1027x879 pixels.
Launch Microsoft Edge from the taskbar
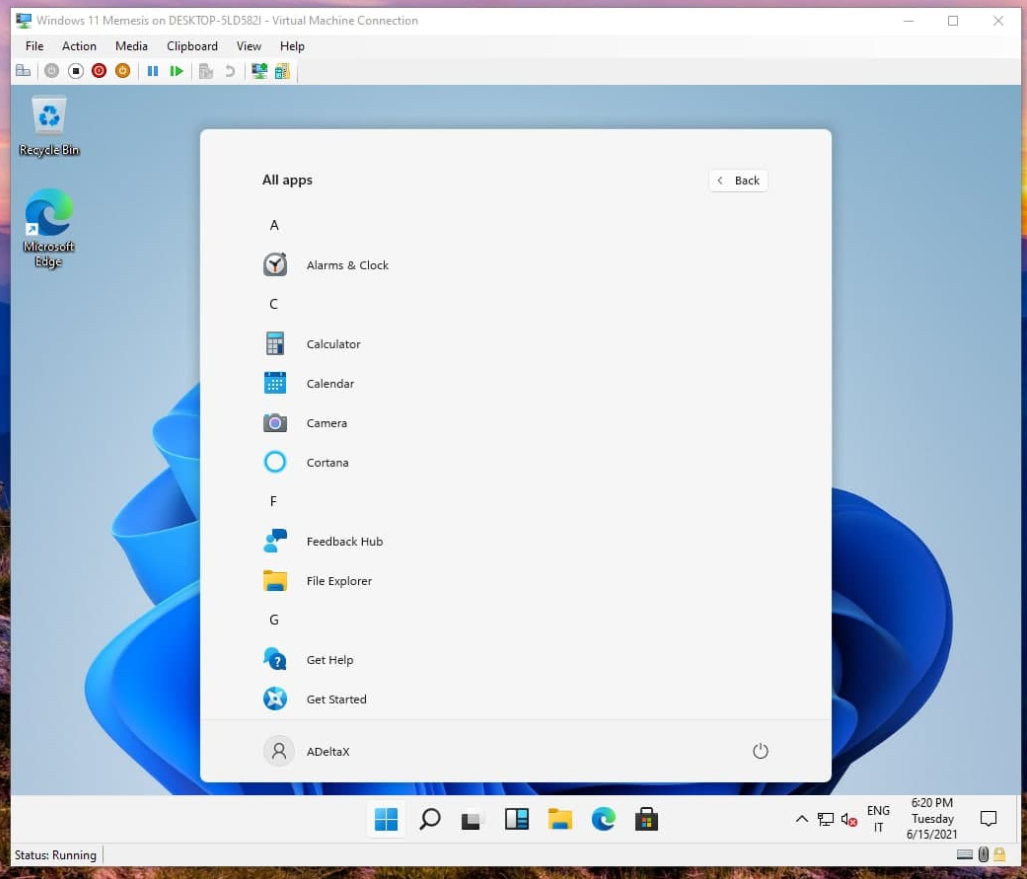[x=603, y=819]
